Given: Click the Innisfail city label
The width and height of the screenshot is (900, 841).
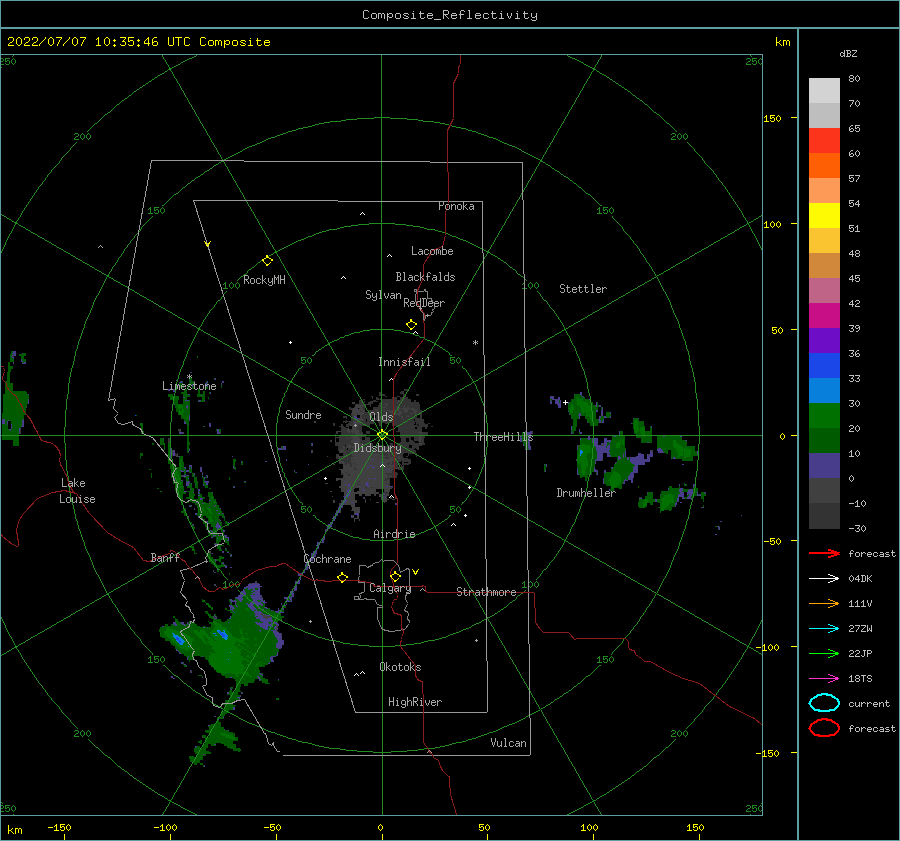Looking at the screenshot, I should point(404,362).
